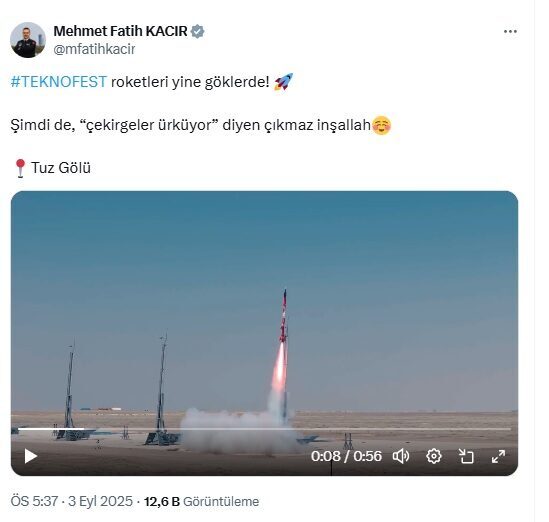
Task: Click the 0:08 / 0:56 time display
Action: (x=346, y=456)
